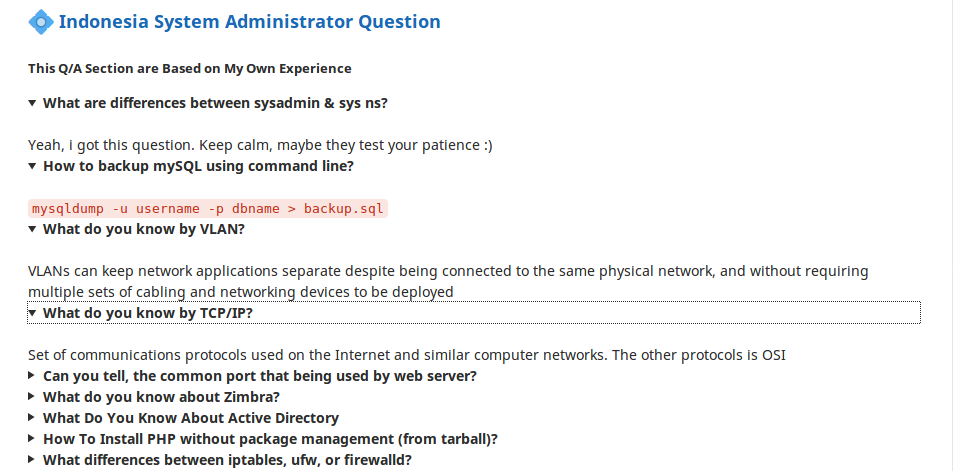The height and width of the screenshot is (471, 955).
Task: Click the "Yeah, i got this question" answer
Action: tap(260, 145)
